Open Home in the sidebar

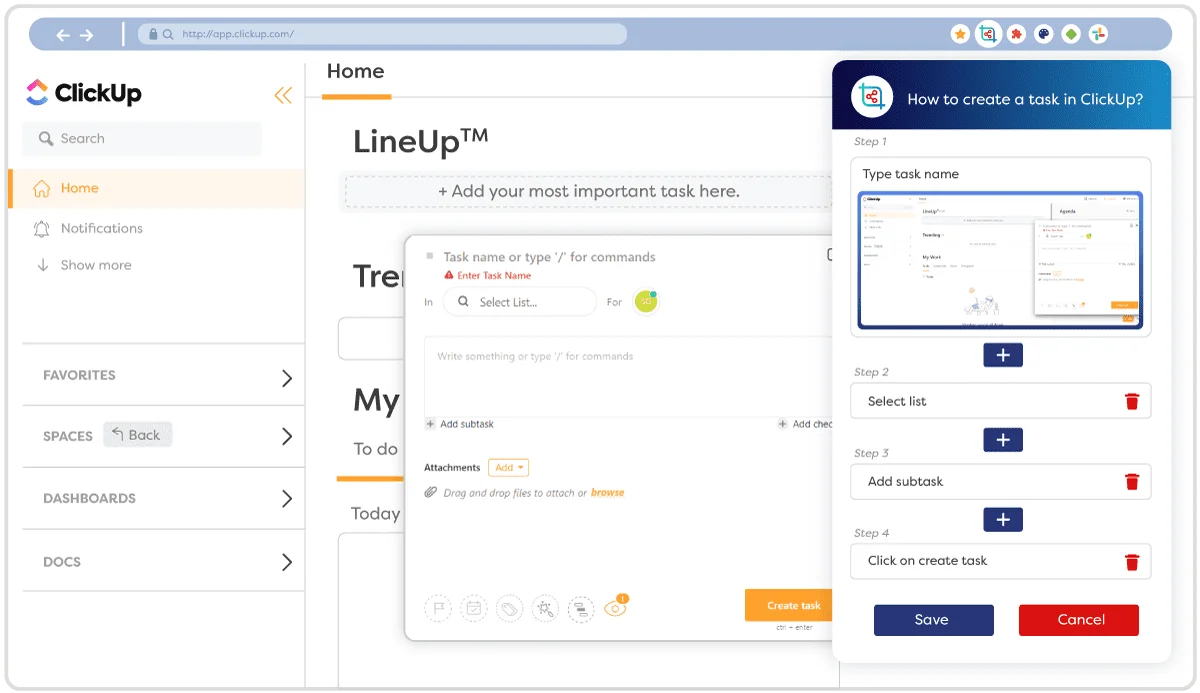pyautogui.click(x=156, y=188)
